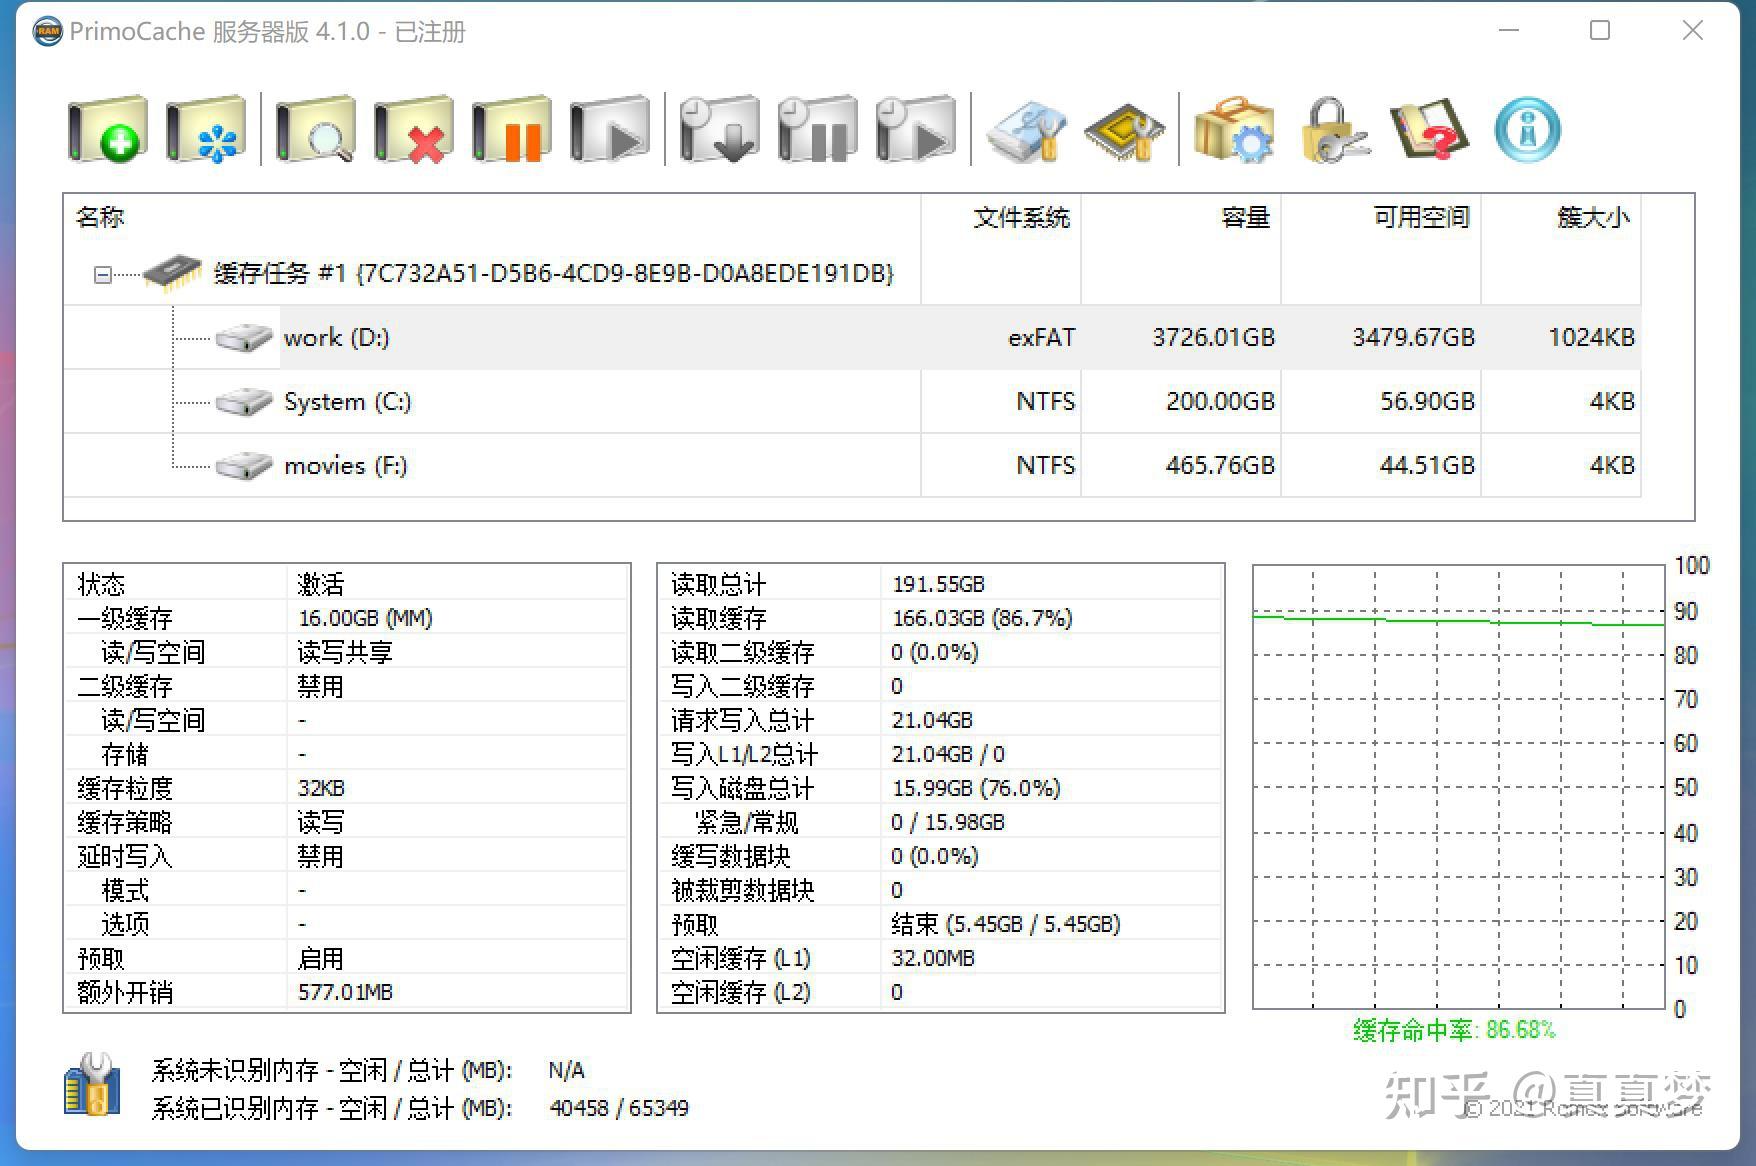Screen dimensions: 1756x1166
Task: Click the 3726.01GB capacity value
Action: tap(1213, 337)
